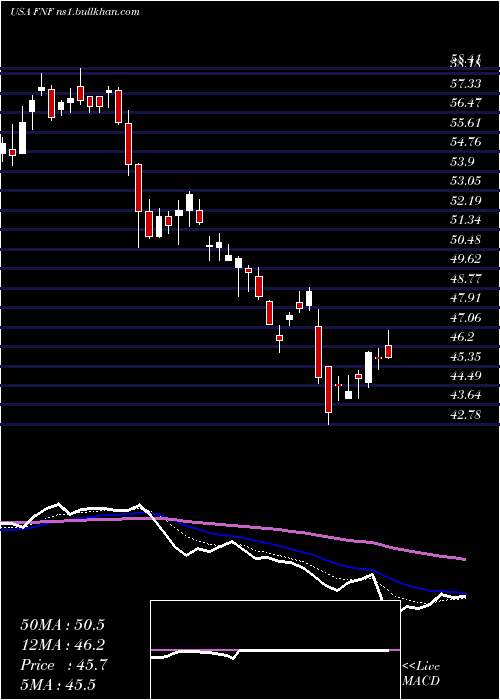Click the 48.77 price level label
The width and height of the screenshot is (500, 700).
point(466,279)
